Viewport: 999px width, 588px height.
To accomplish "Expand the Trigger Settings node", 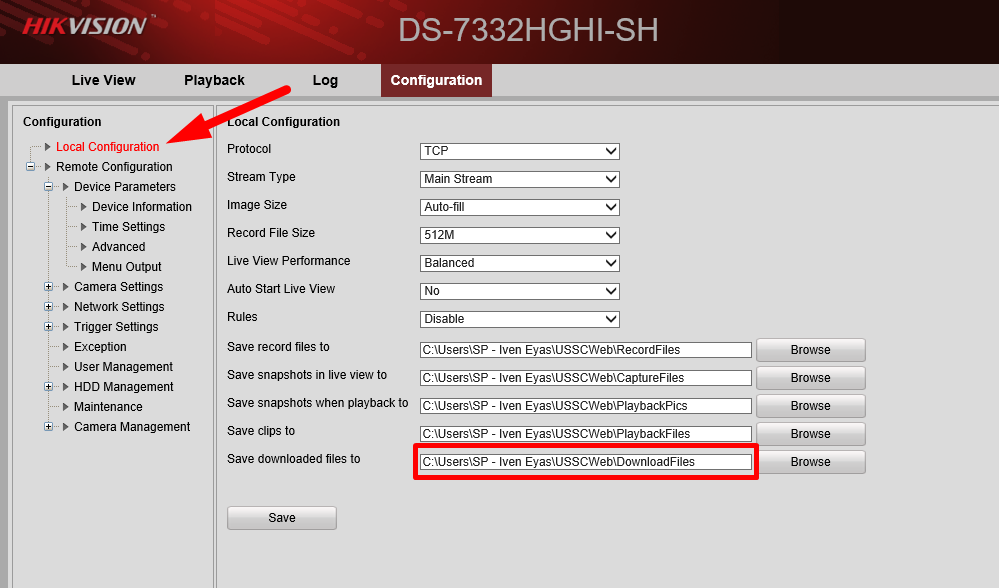I will 48,327.
